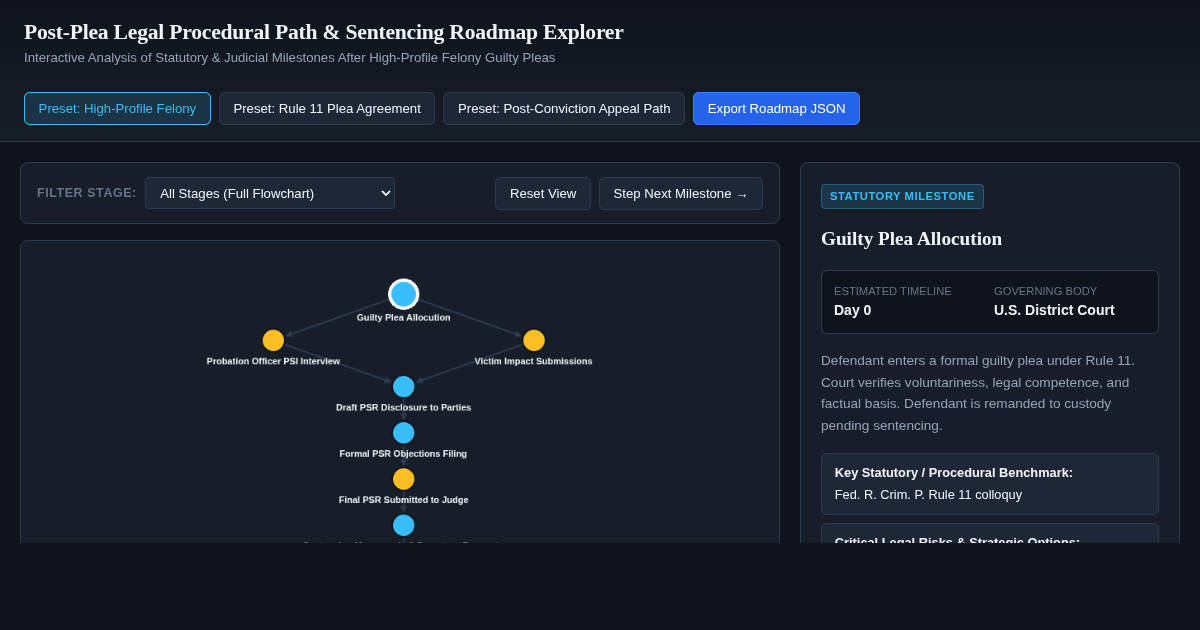The height and width of the screenshot is (630, 1200).
Task: Select the Probation Officer PSI Interview node
Action: [x=273, y=340]
